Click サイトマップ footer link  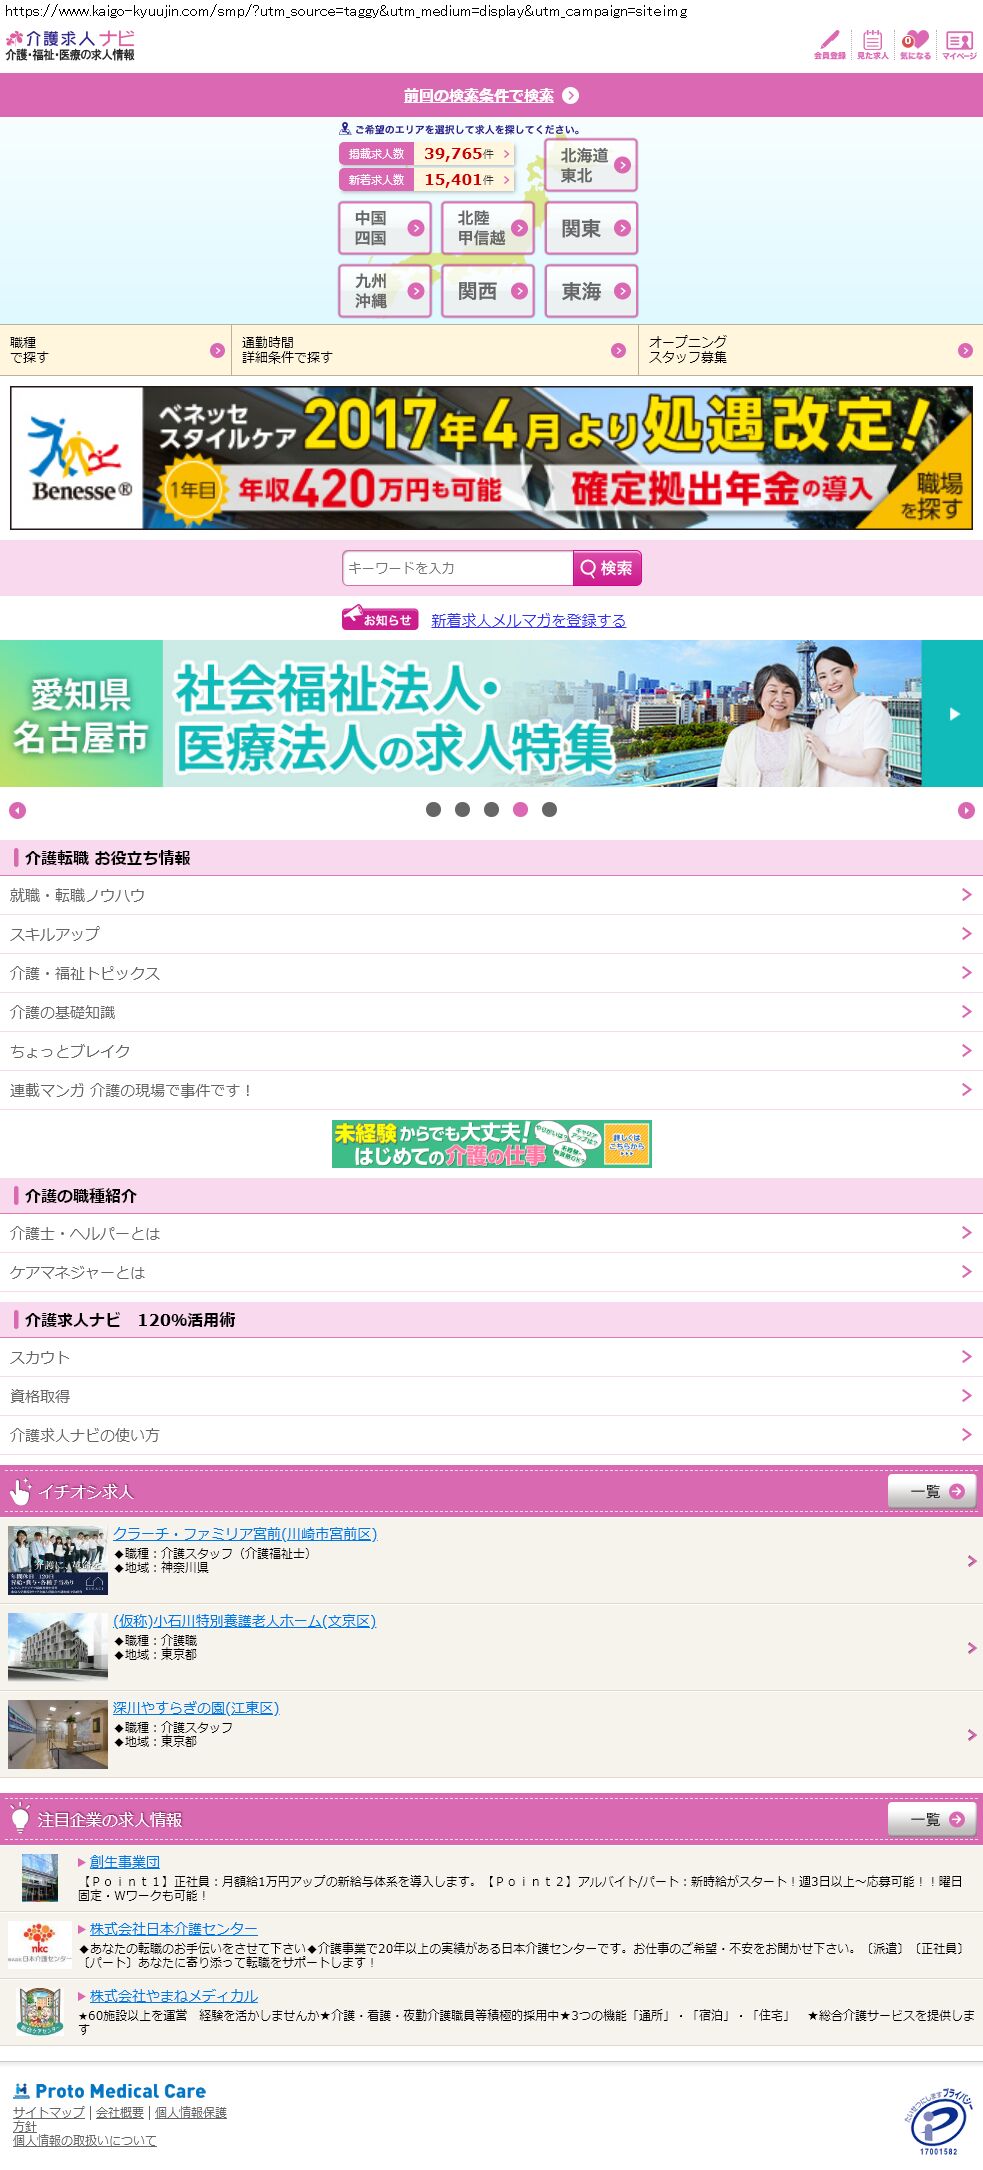click(x=49, y=2112)
